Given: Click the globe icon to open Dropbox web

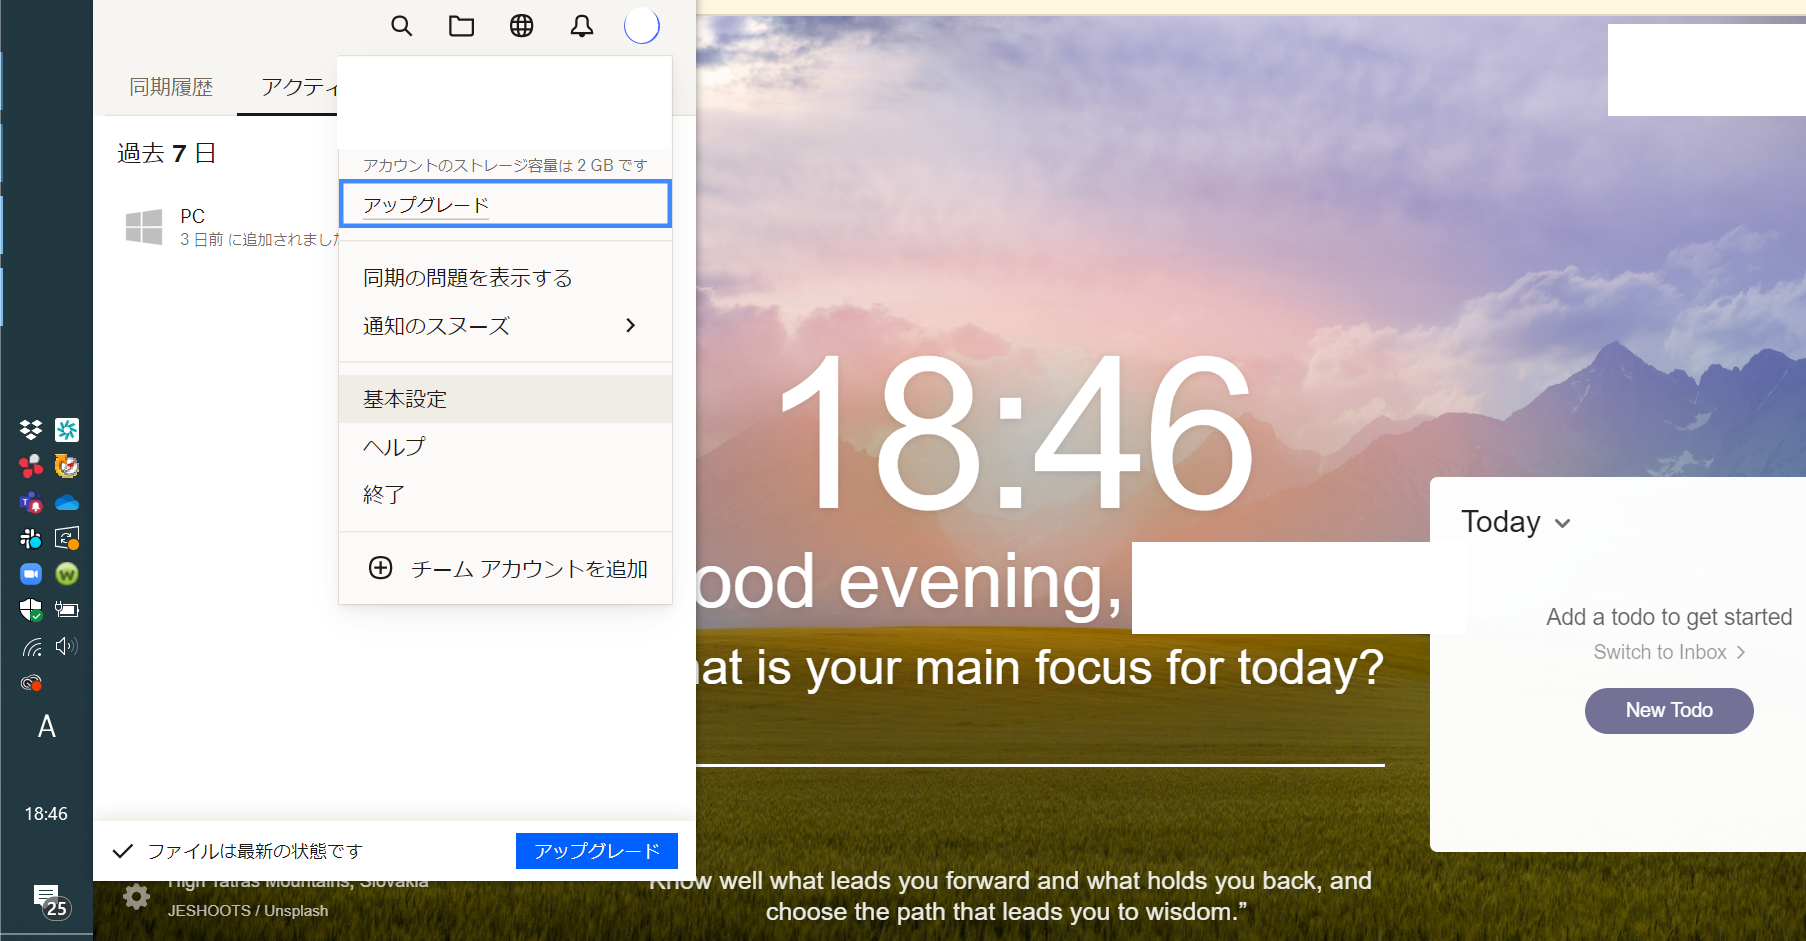Looking at the screenshot, I should point(521,26).
